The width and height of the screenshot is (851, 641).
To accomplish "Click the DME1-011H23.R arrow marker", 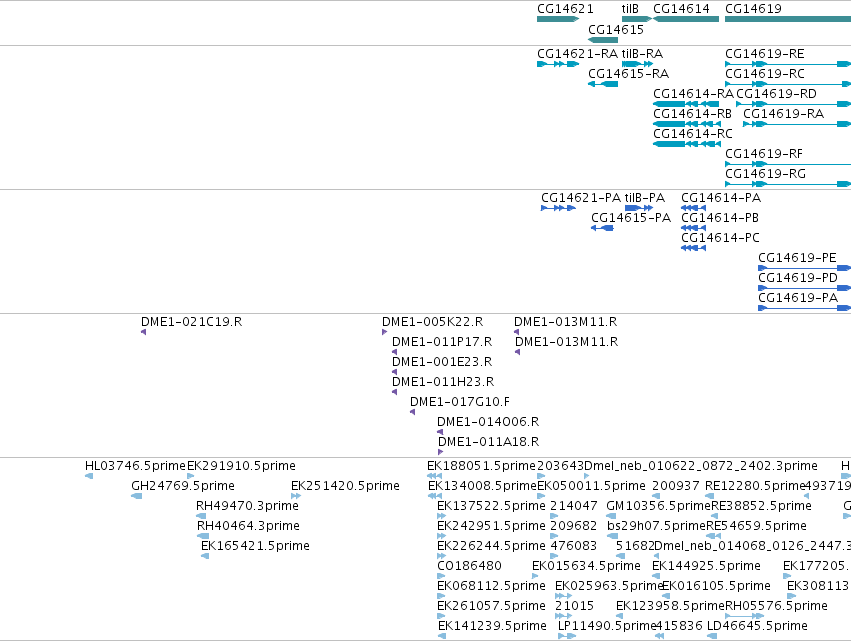I will 395,392.
